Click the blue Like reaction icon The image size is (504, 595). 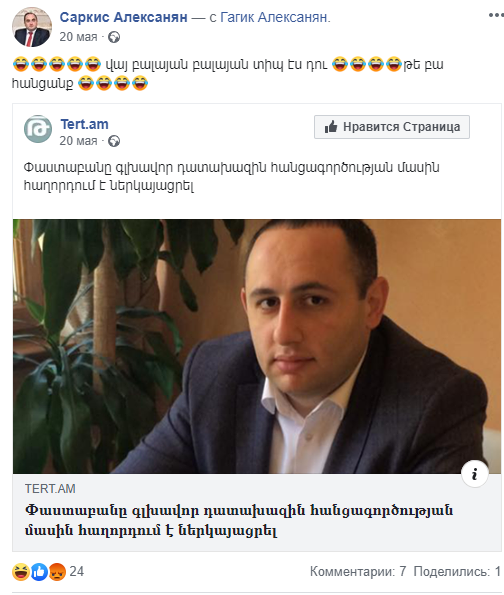click(x=39, y=572)
